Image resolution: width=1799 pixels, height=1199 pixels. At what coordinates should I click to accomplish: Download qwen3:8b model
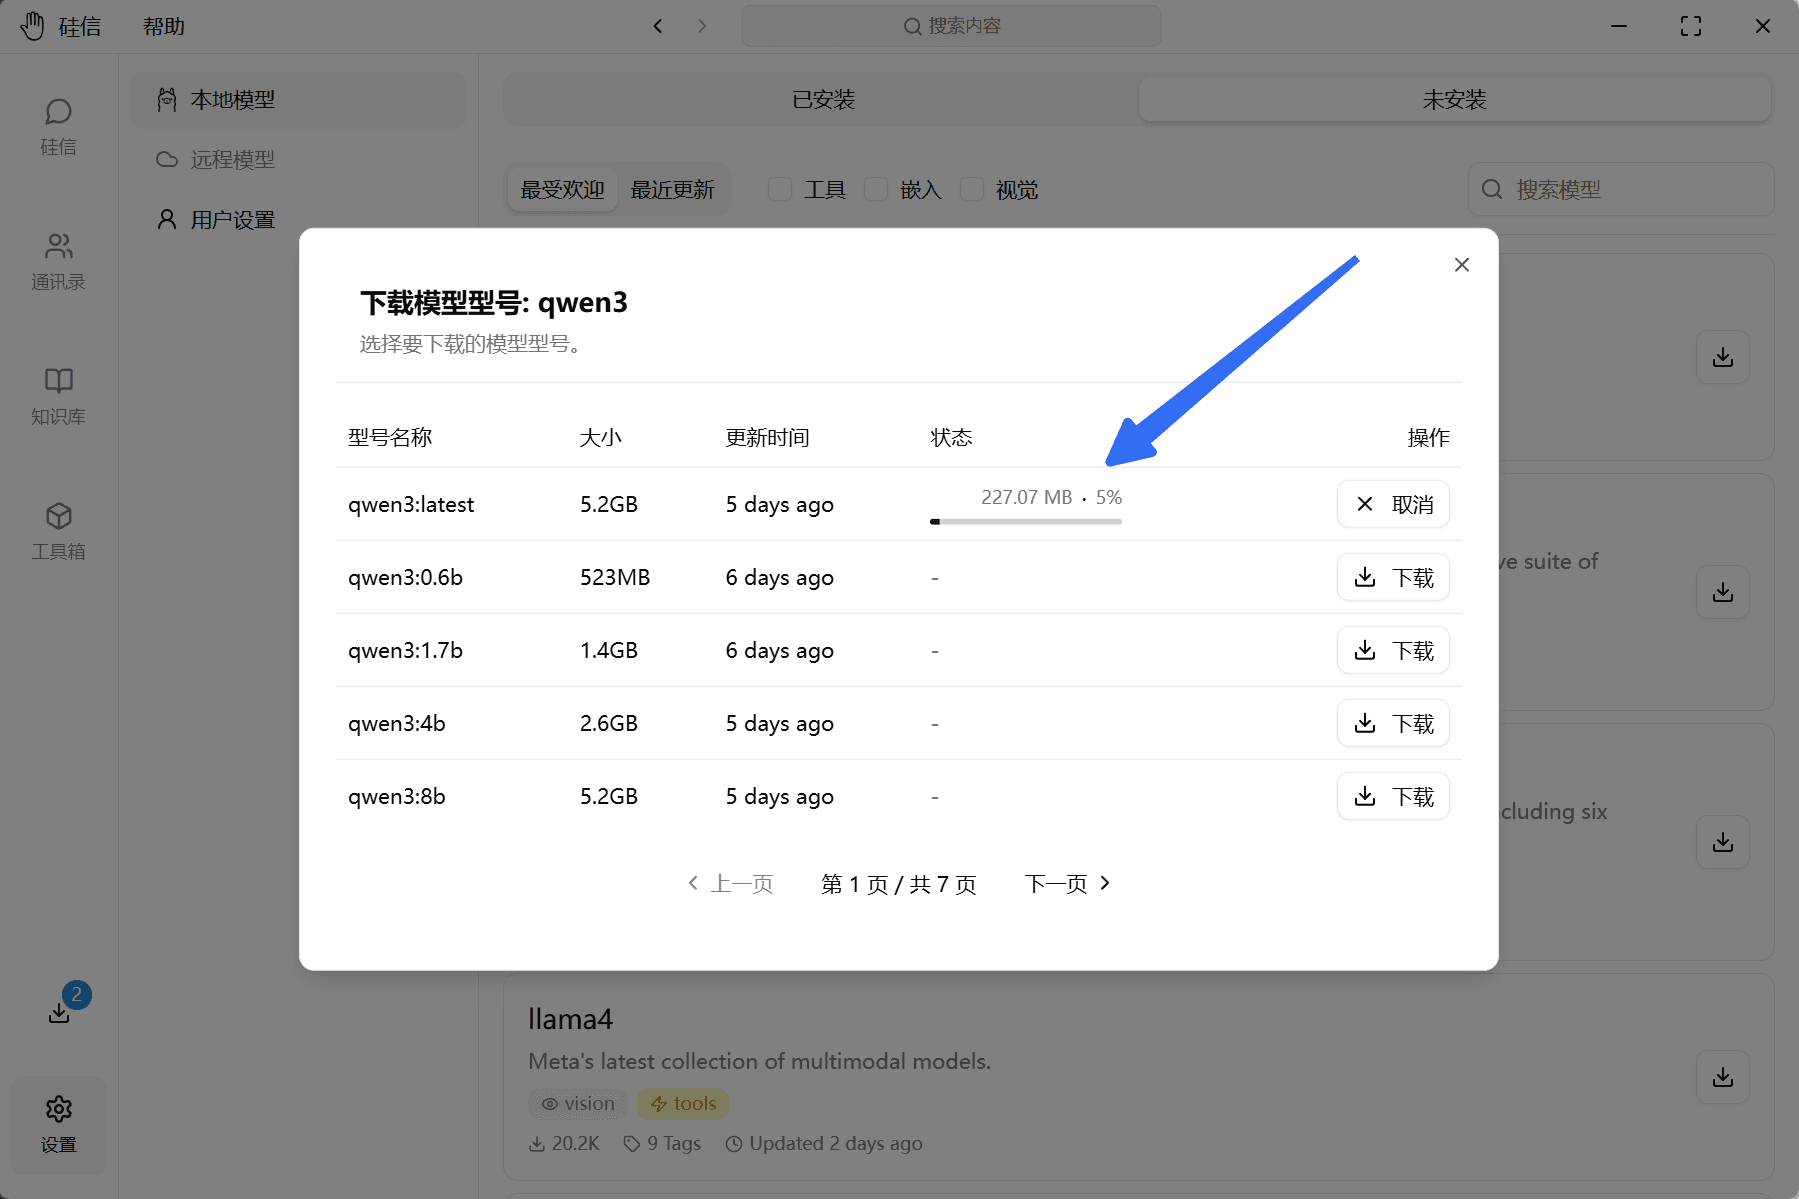coord(1393,796)
